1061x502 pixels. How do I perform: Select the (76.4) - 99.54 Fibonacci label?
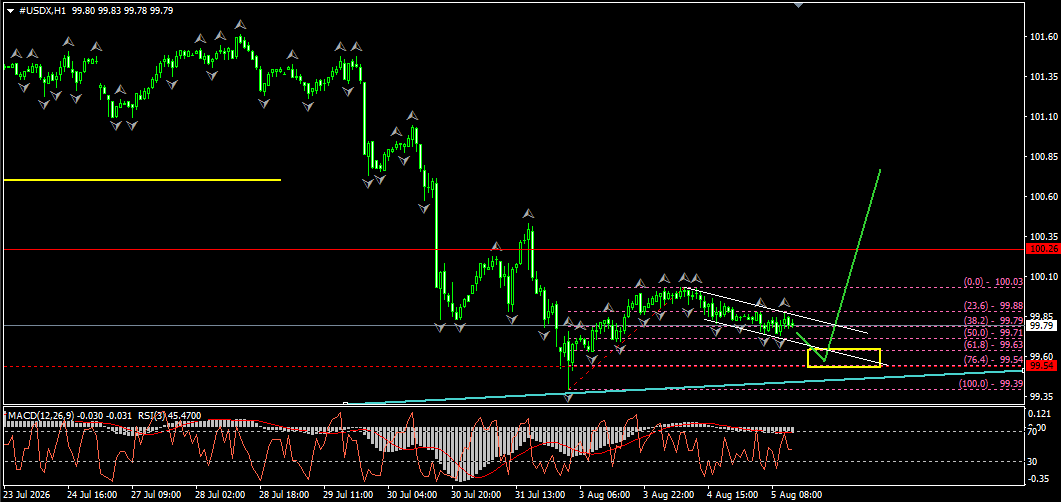point(993,360)
